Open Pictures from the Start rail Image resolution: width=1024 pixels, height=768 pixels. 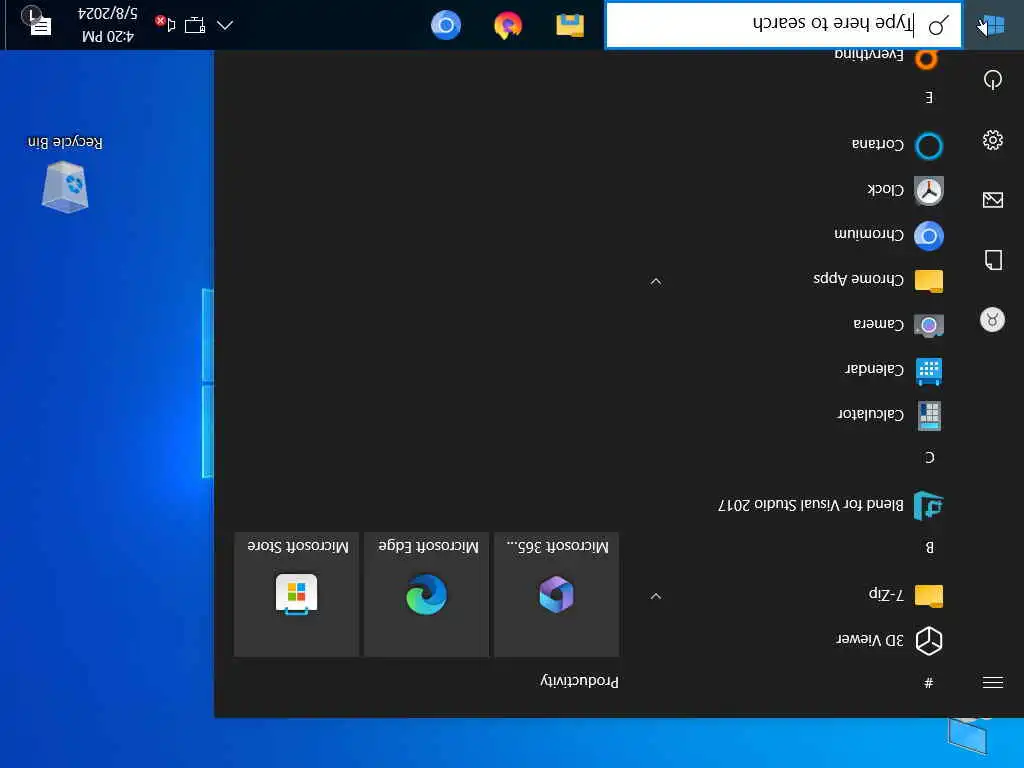click(993, 199)
